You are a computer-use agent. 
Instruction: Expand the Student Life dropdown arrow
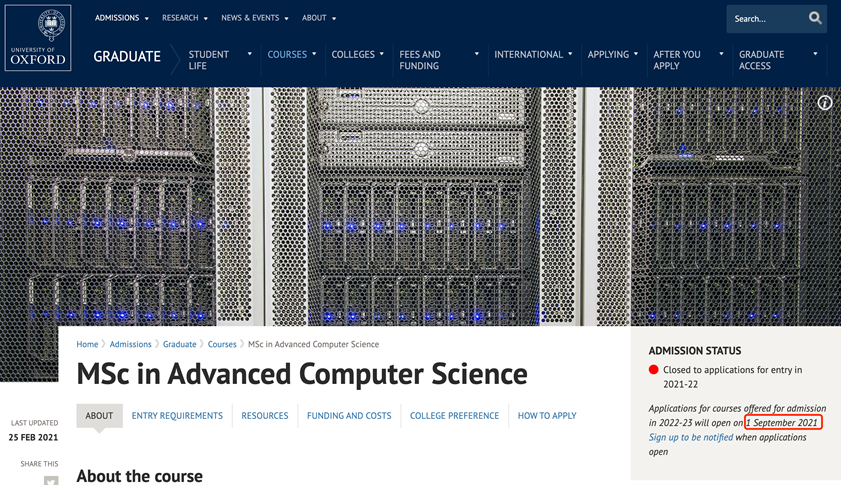(249, 54)
